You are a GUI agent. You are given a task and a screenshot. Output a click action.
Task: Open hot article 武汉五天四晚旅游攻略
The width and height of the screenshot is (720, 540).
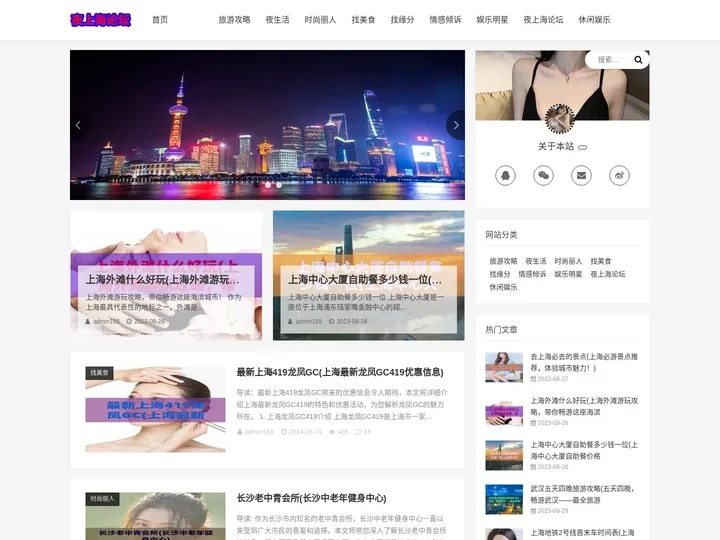click(583, 495)
